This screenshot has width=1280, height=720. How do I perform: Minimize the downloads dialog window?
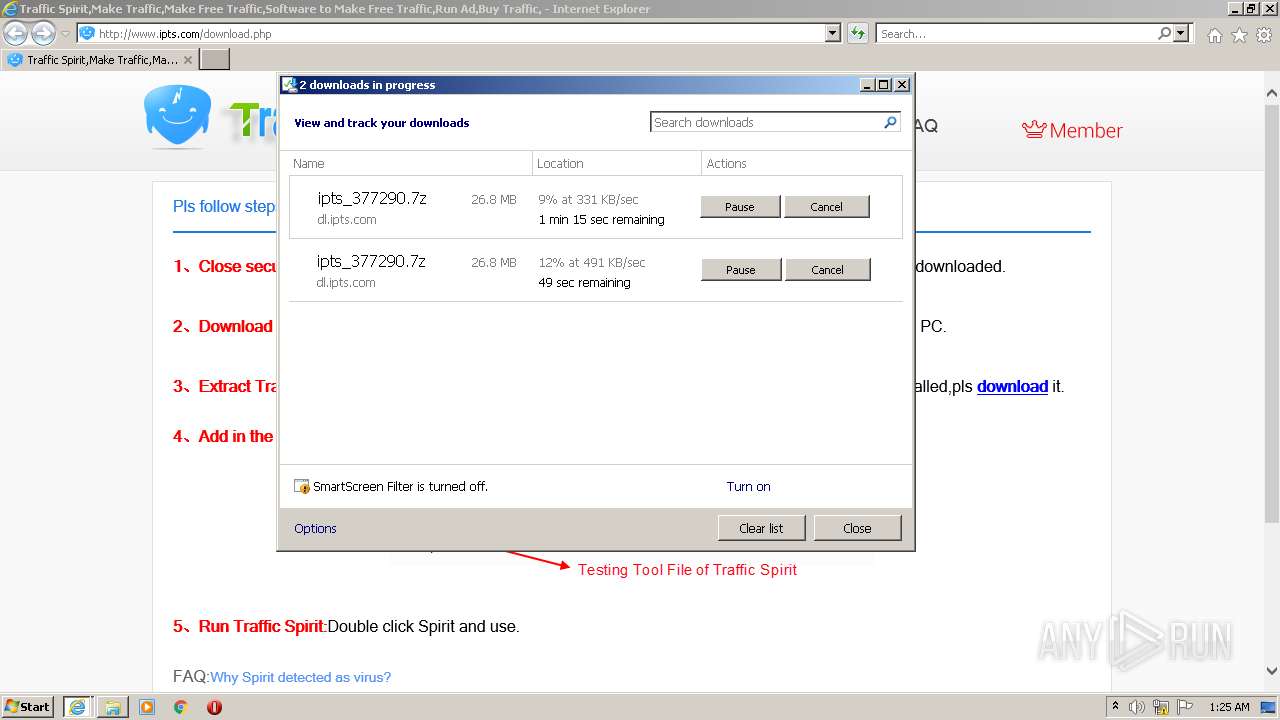click(867, 85)
